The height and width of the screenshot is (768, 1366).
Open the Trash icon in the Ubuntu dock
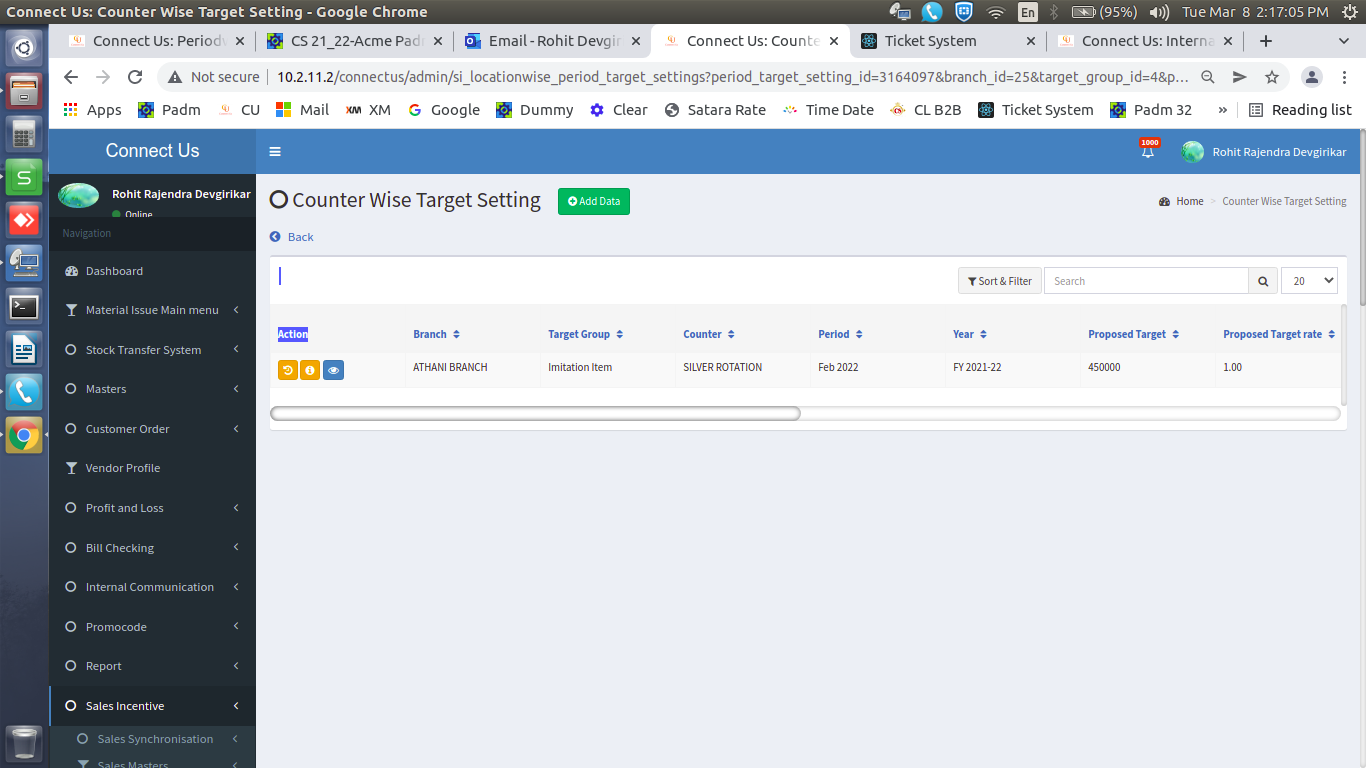pyautogui.click(x=24, y=744)
